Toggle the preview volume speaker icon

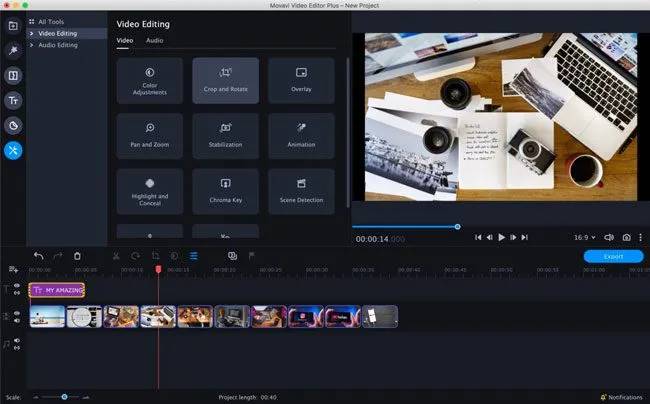609,237
